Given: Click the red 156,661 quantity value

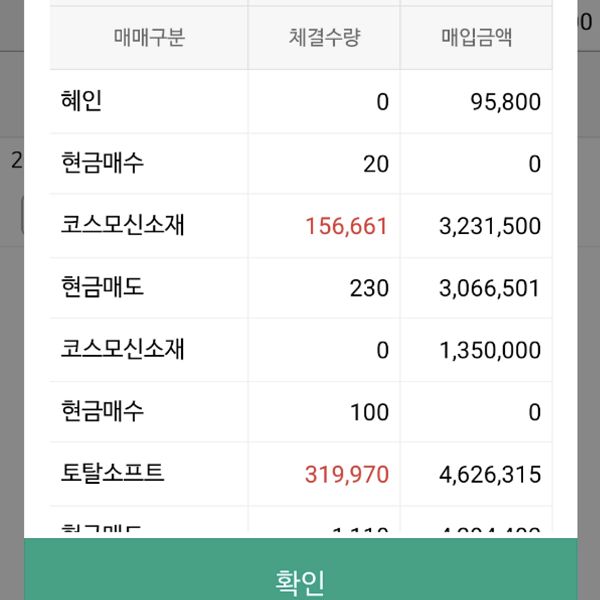Looking at the screenshot, I should tap(346, 226).
